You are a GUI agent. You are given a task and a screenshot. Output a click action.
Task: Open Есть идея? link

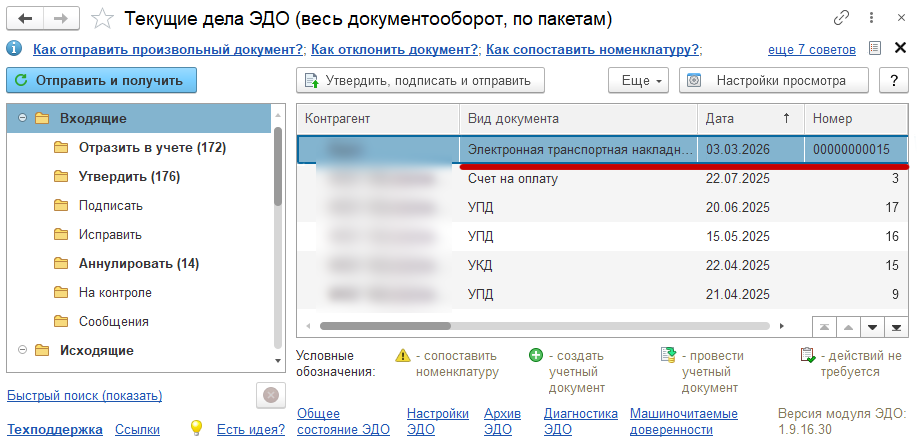[x=251, y=430]
